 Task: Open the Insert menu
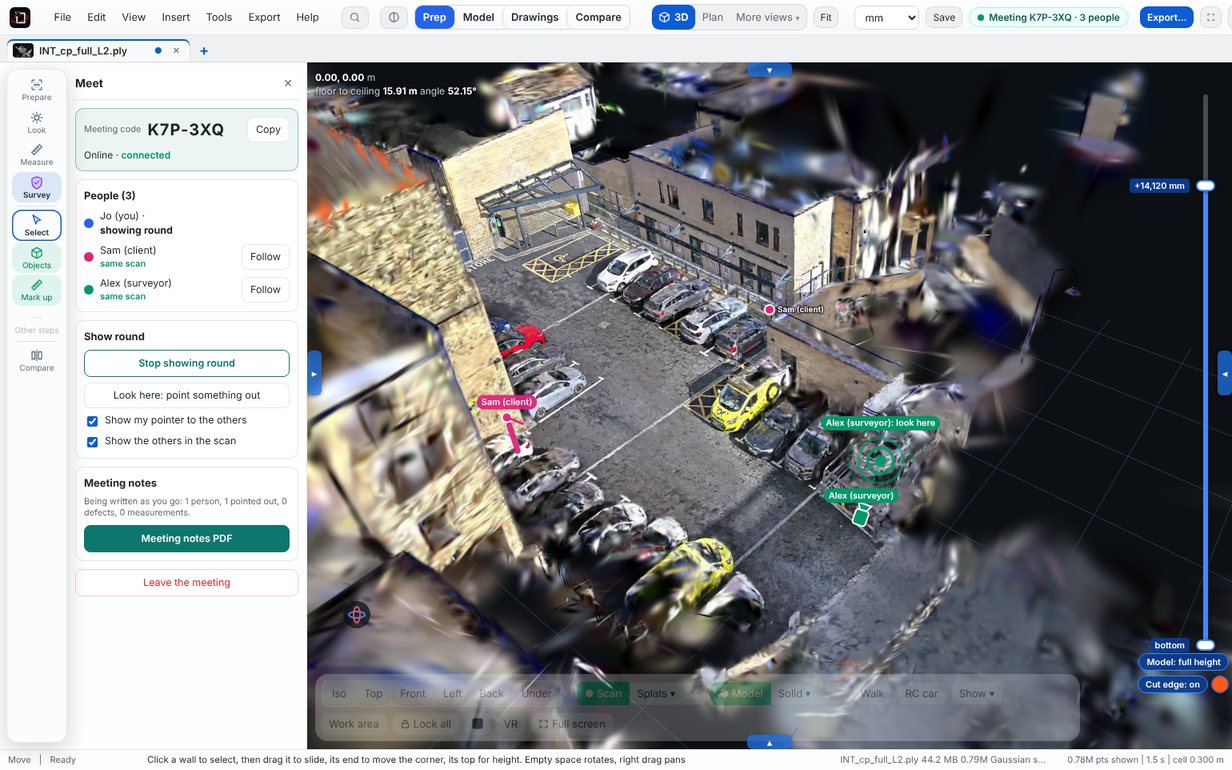click(176, 17)
